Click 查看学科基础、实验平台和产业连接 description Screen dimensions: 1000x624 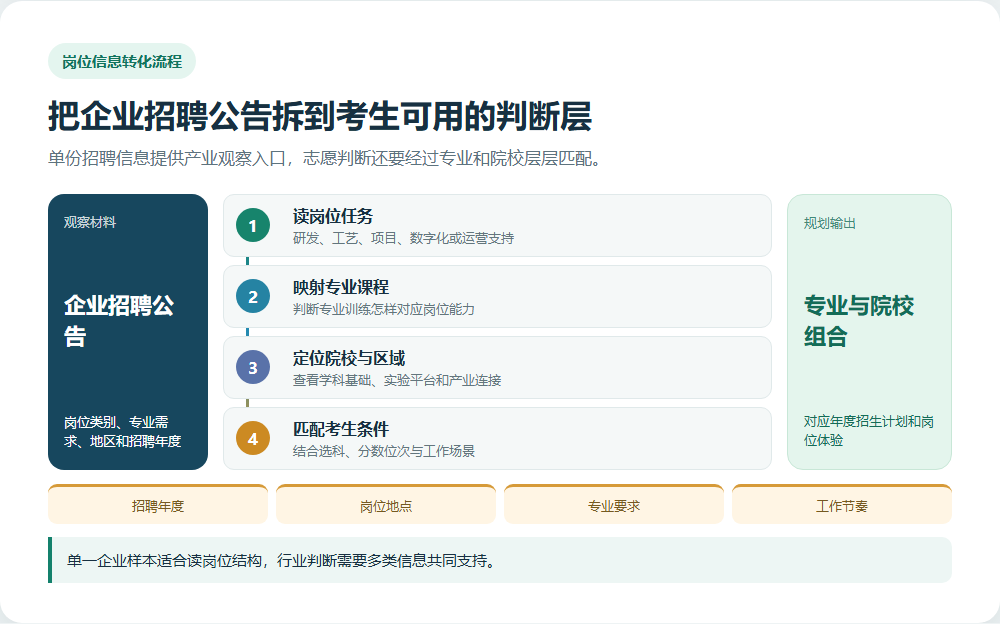(397, 380)
